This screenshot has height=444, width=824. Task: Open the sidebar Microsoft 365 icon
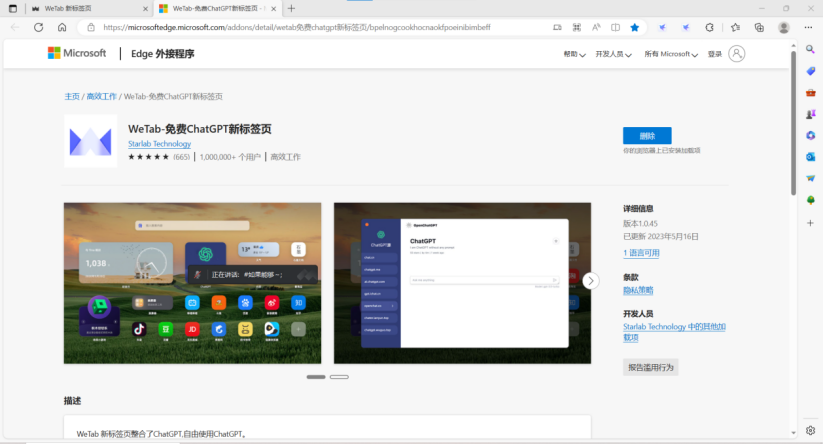tap(810, 136)
